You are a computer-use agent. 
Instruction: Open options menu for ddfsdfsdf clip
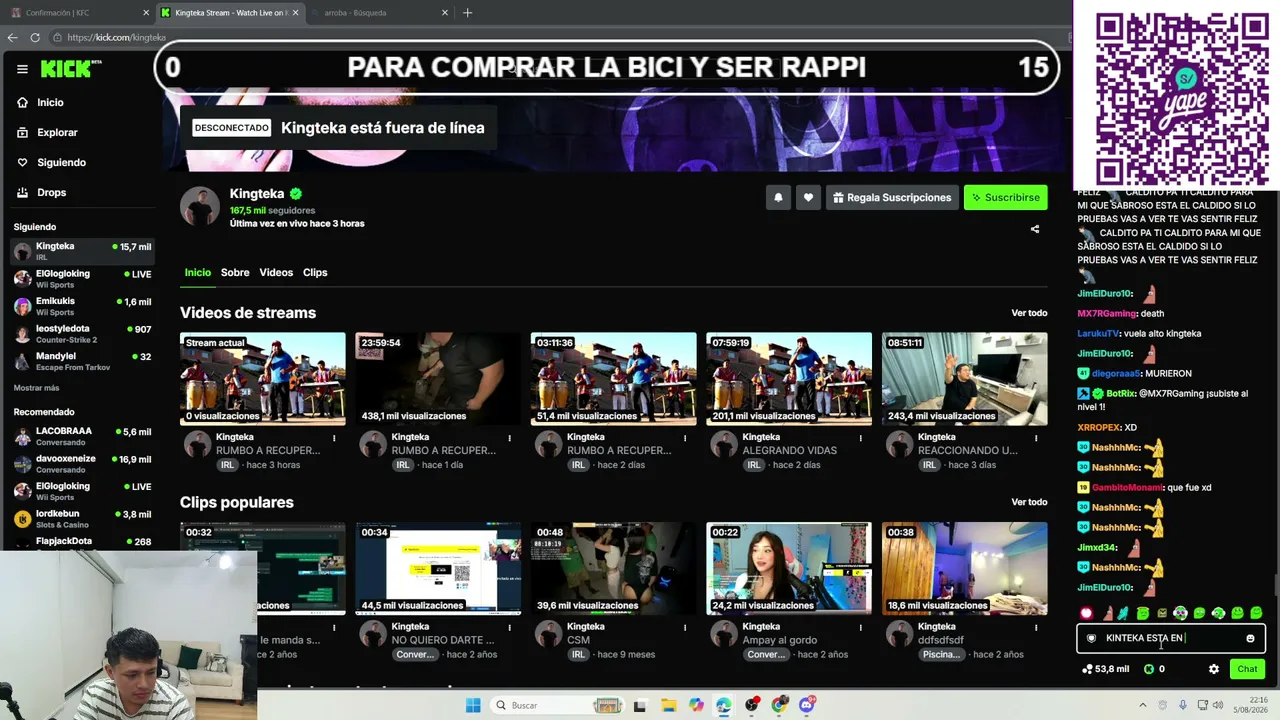pyautogui.click(x=1036, y=627)
